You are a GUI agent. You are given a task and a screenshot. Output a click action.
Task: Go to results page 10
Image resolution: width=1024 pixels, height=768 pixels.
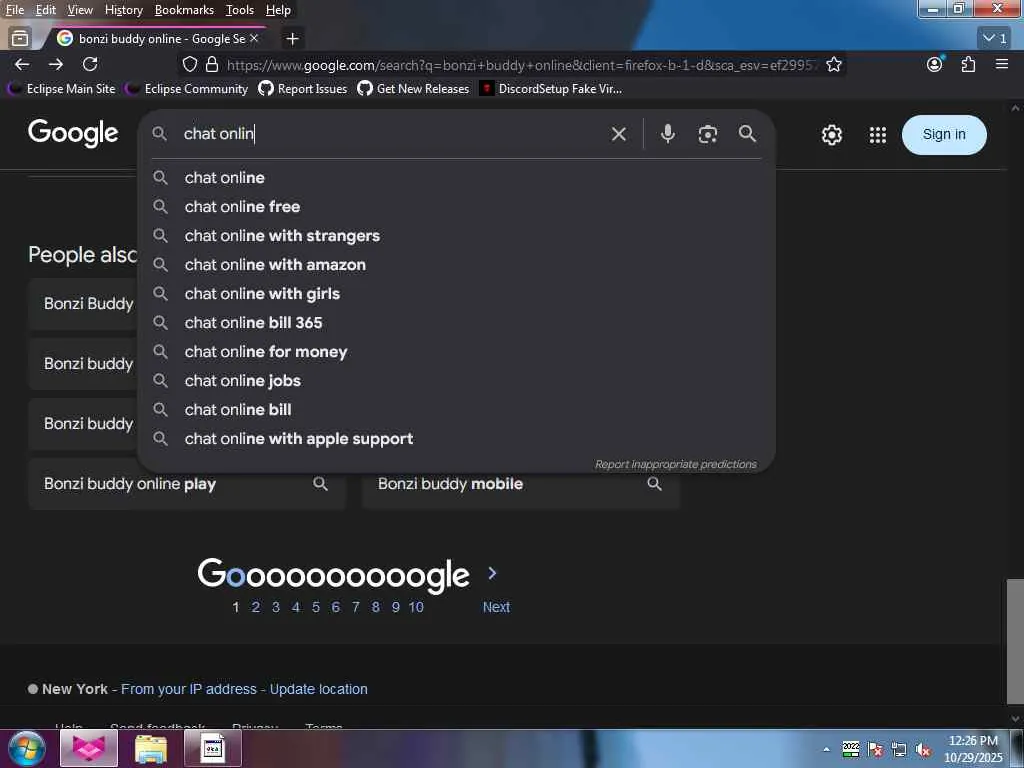[x=416, y=607]
